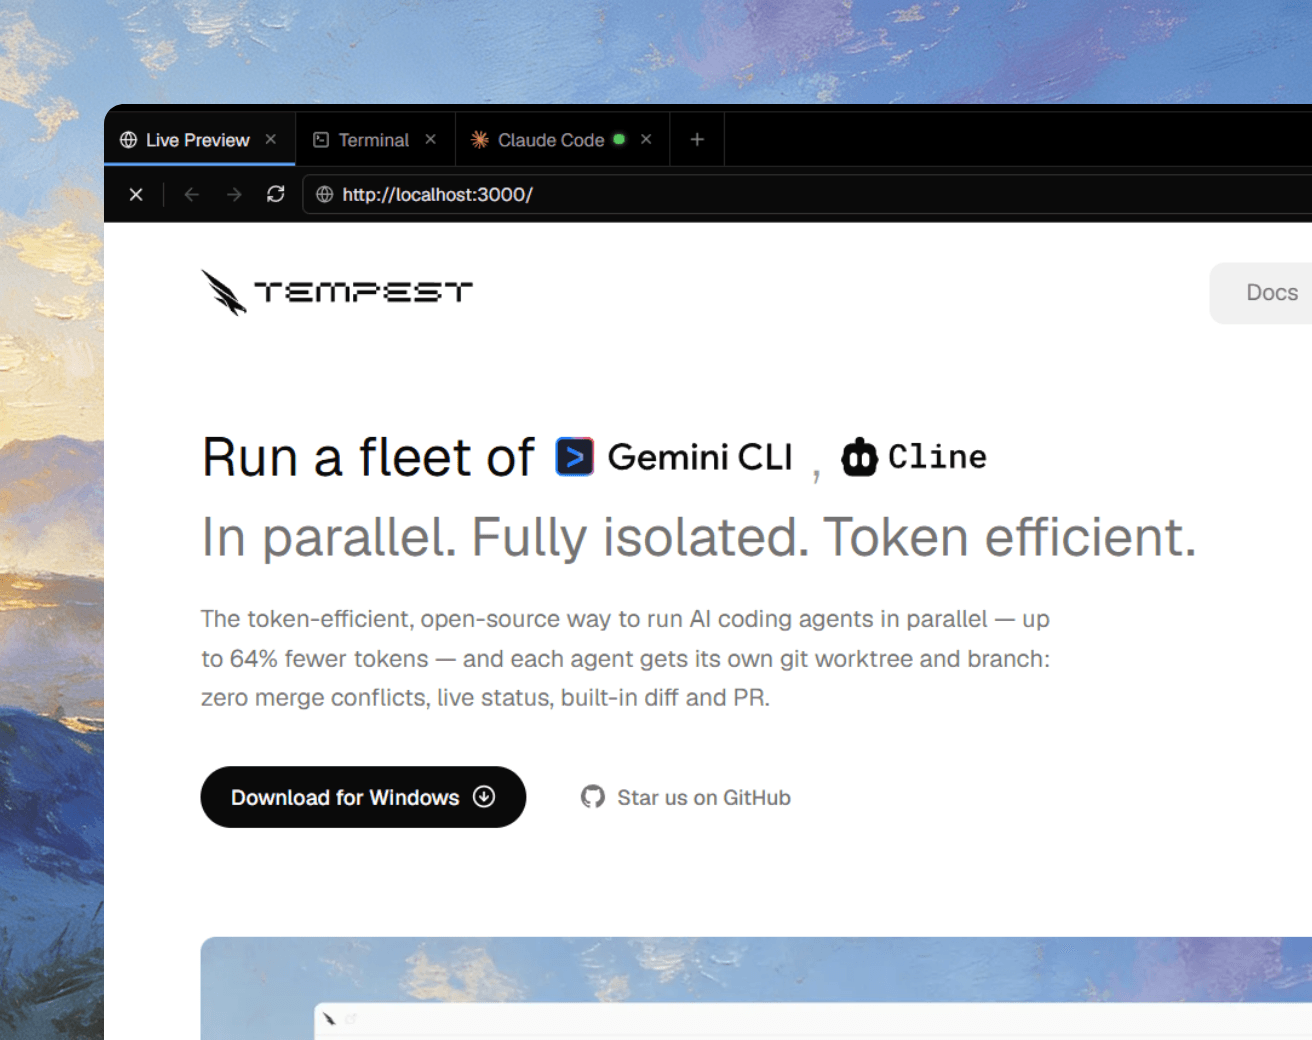Open the Terminal tab
Screen dimensions: 1312x1040
(x=374, y=140)
